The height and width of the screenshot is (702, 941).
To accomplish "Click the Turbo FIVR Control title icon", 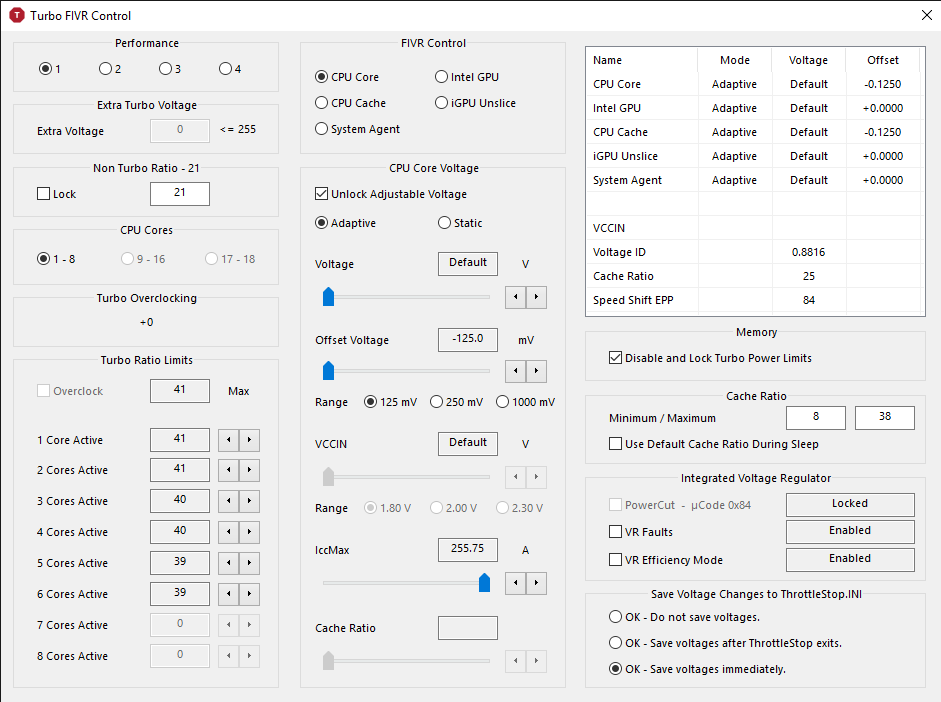I will (17, 16).
